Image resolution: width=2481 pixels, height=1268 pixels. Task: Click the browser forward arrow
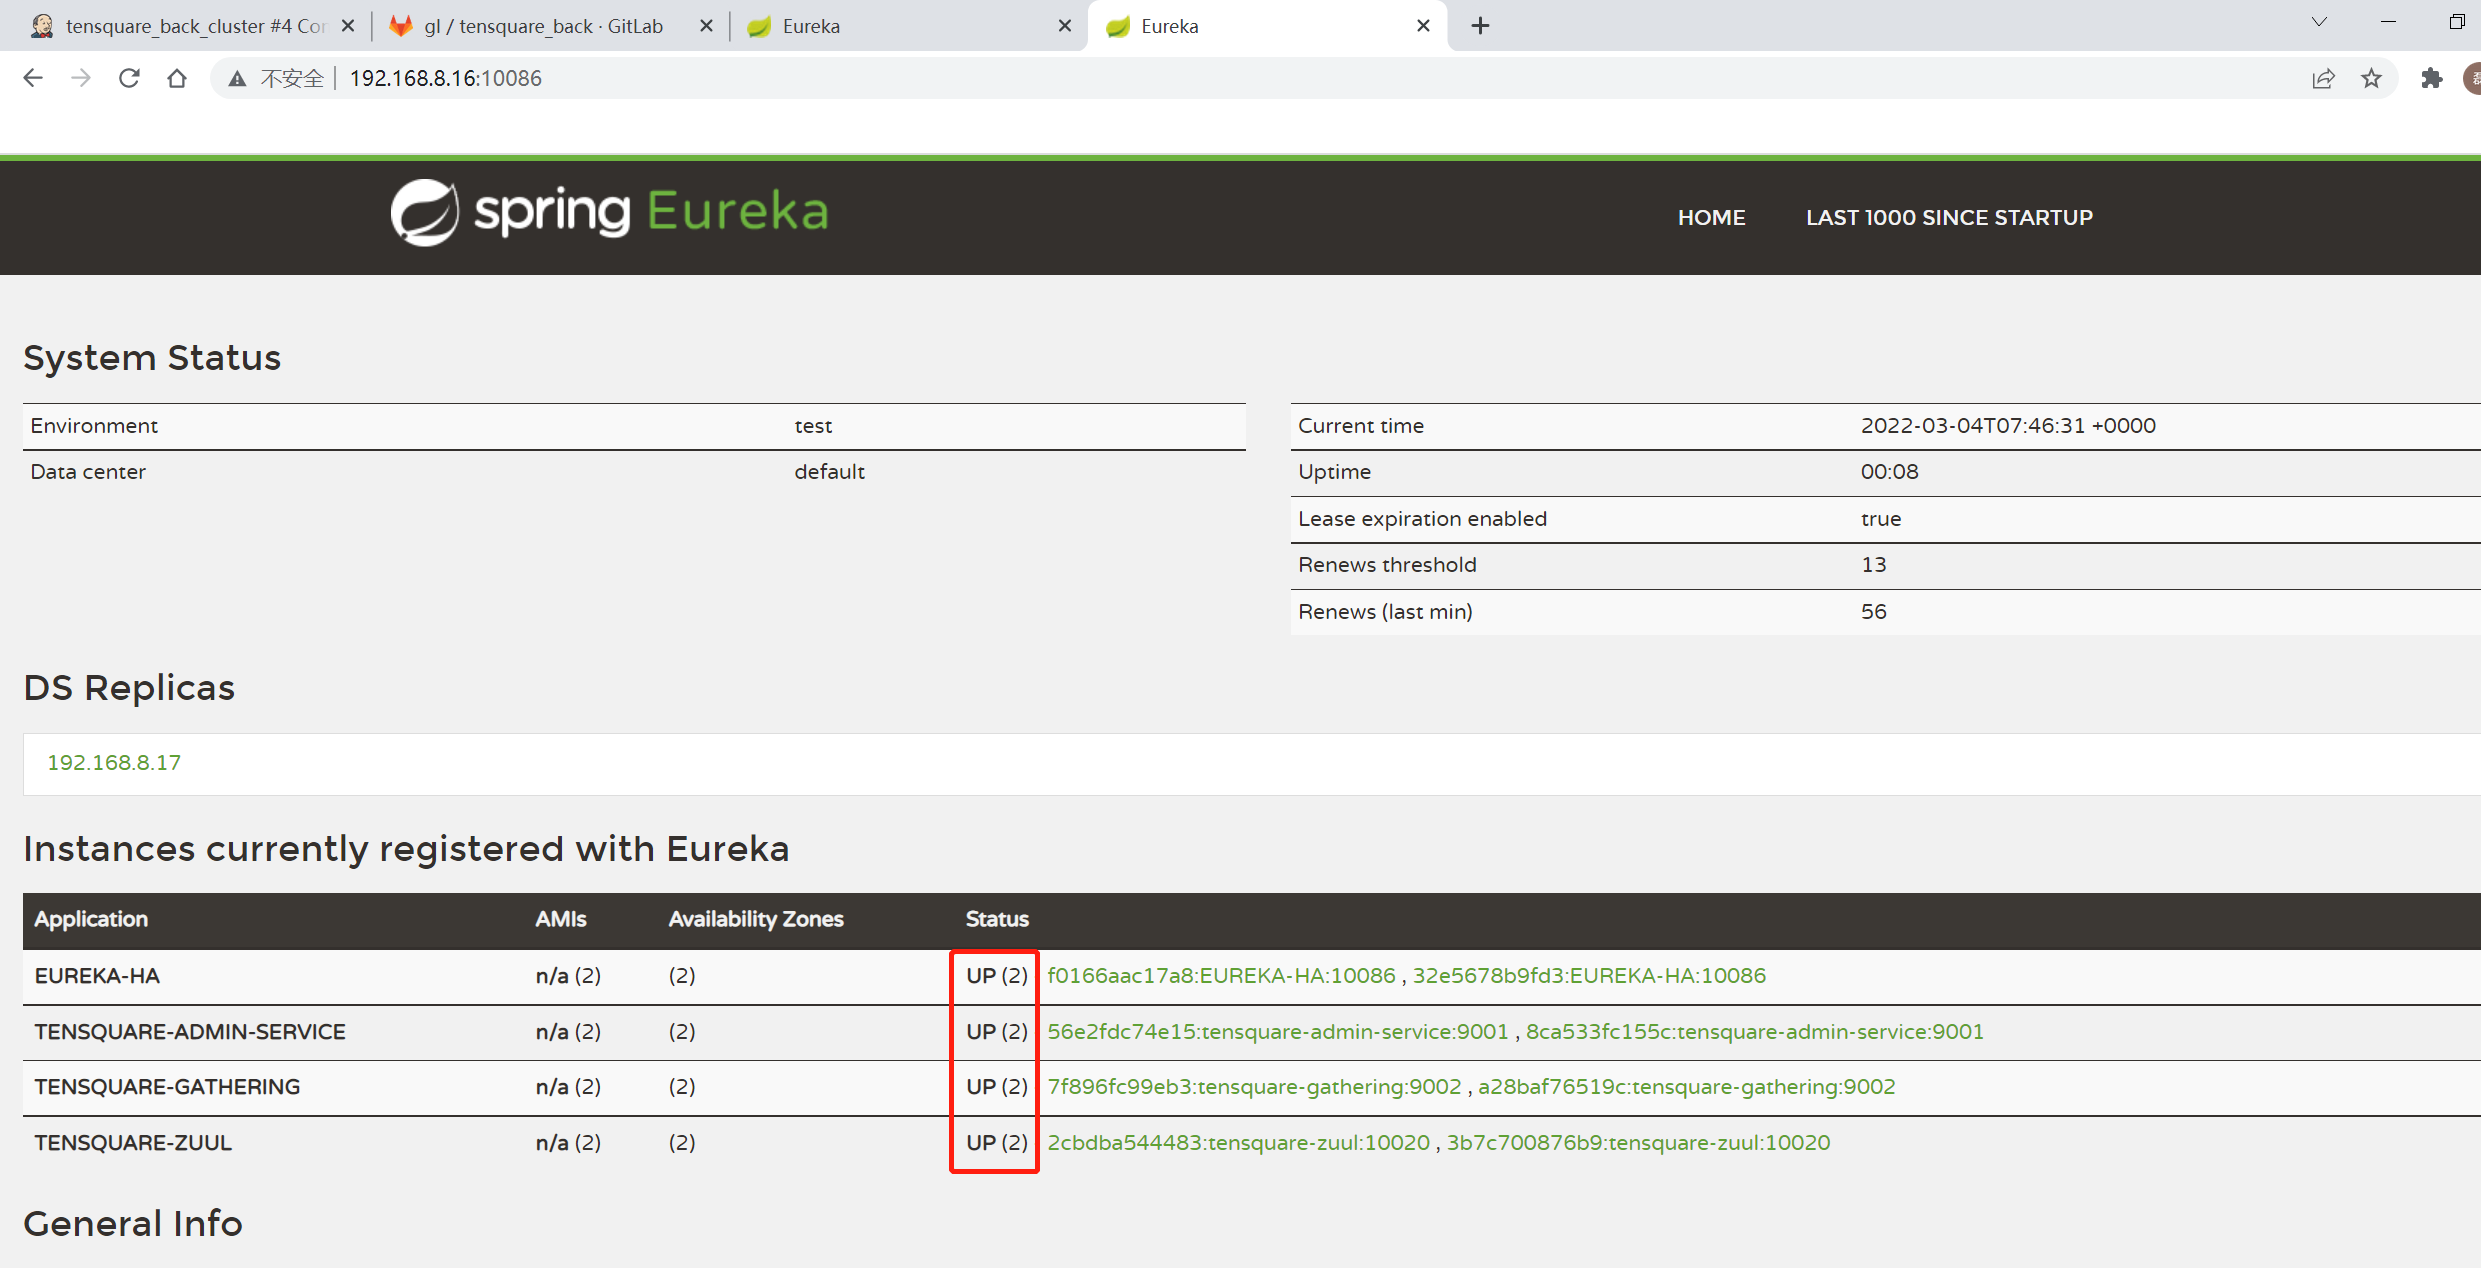click(81, 78)
